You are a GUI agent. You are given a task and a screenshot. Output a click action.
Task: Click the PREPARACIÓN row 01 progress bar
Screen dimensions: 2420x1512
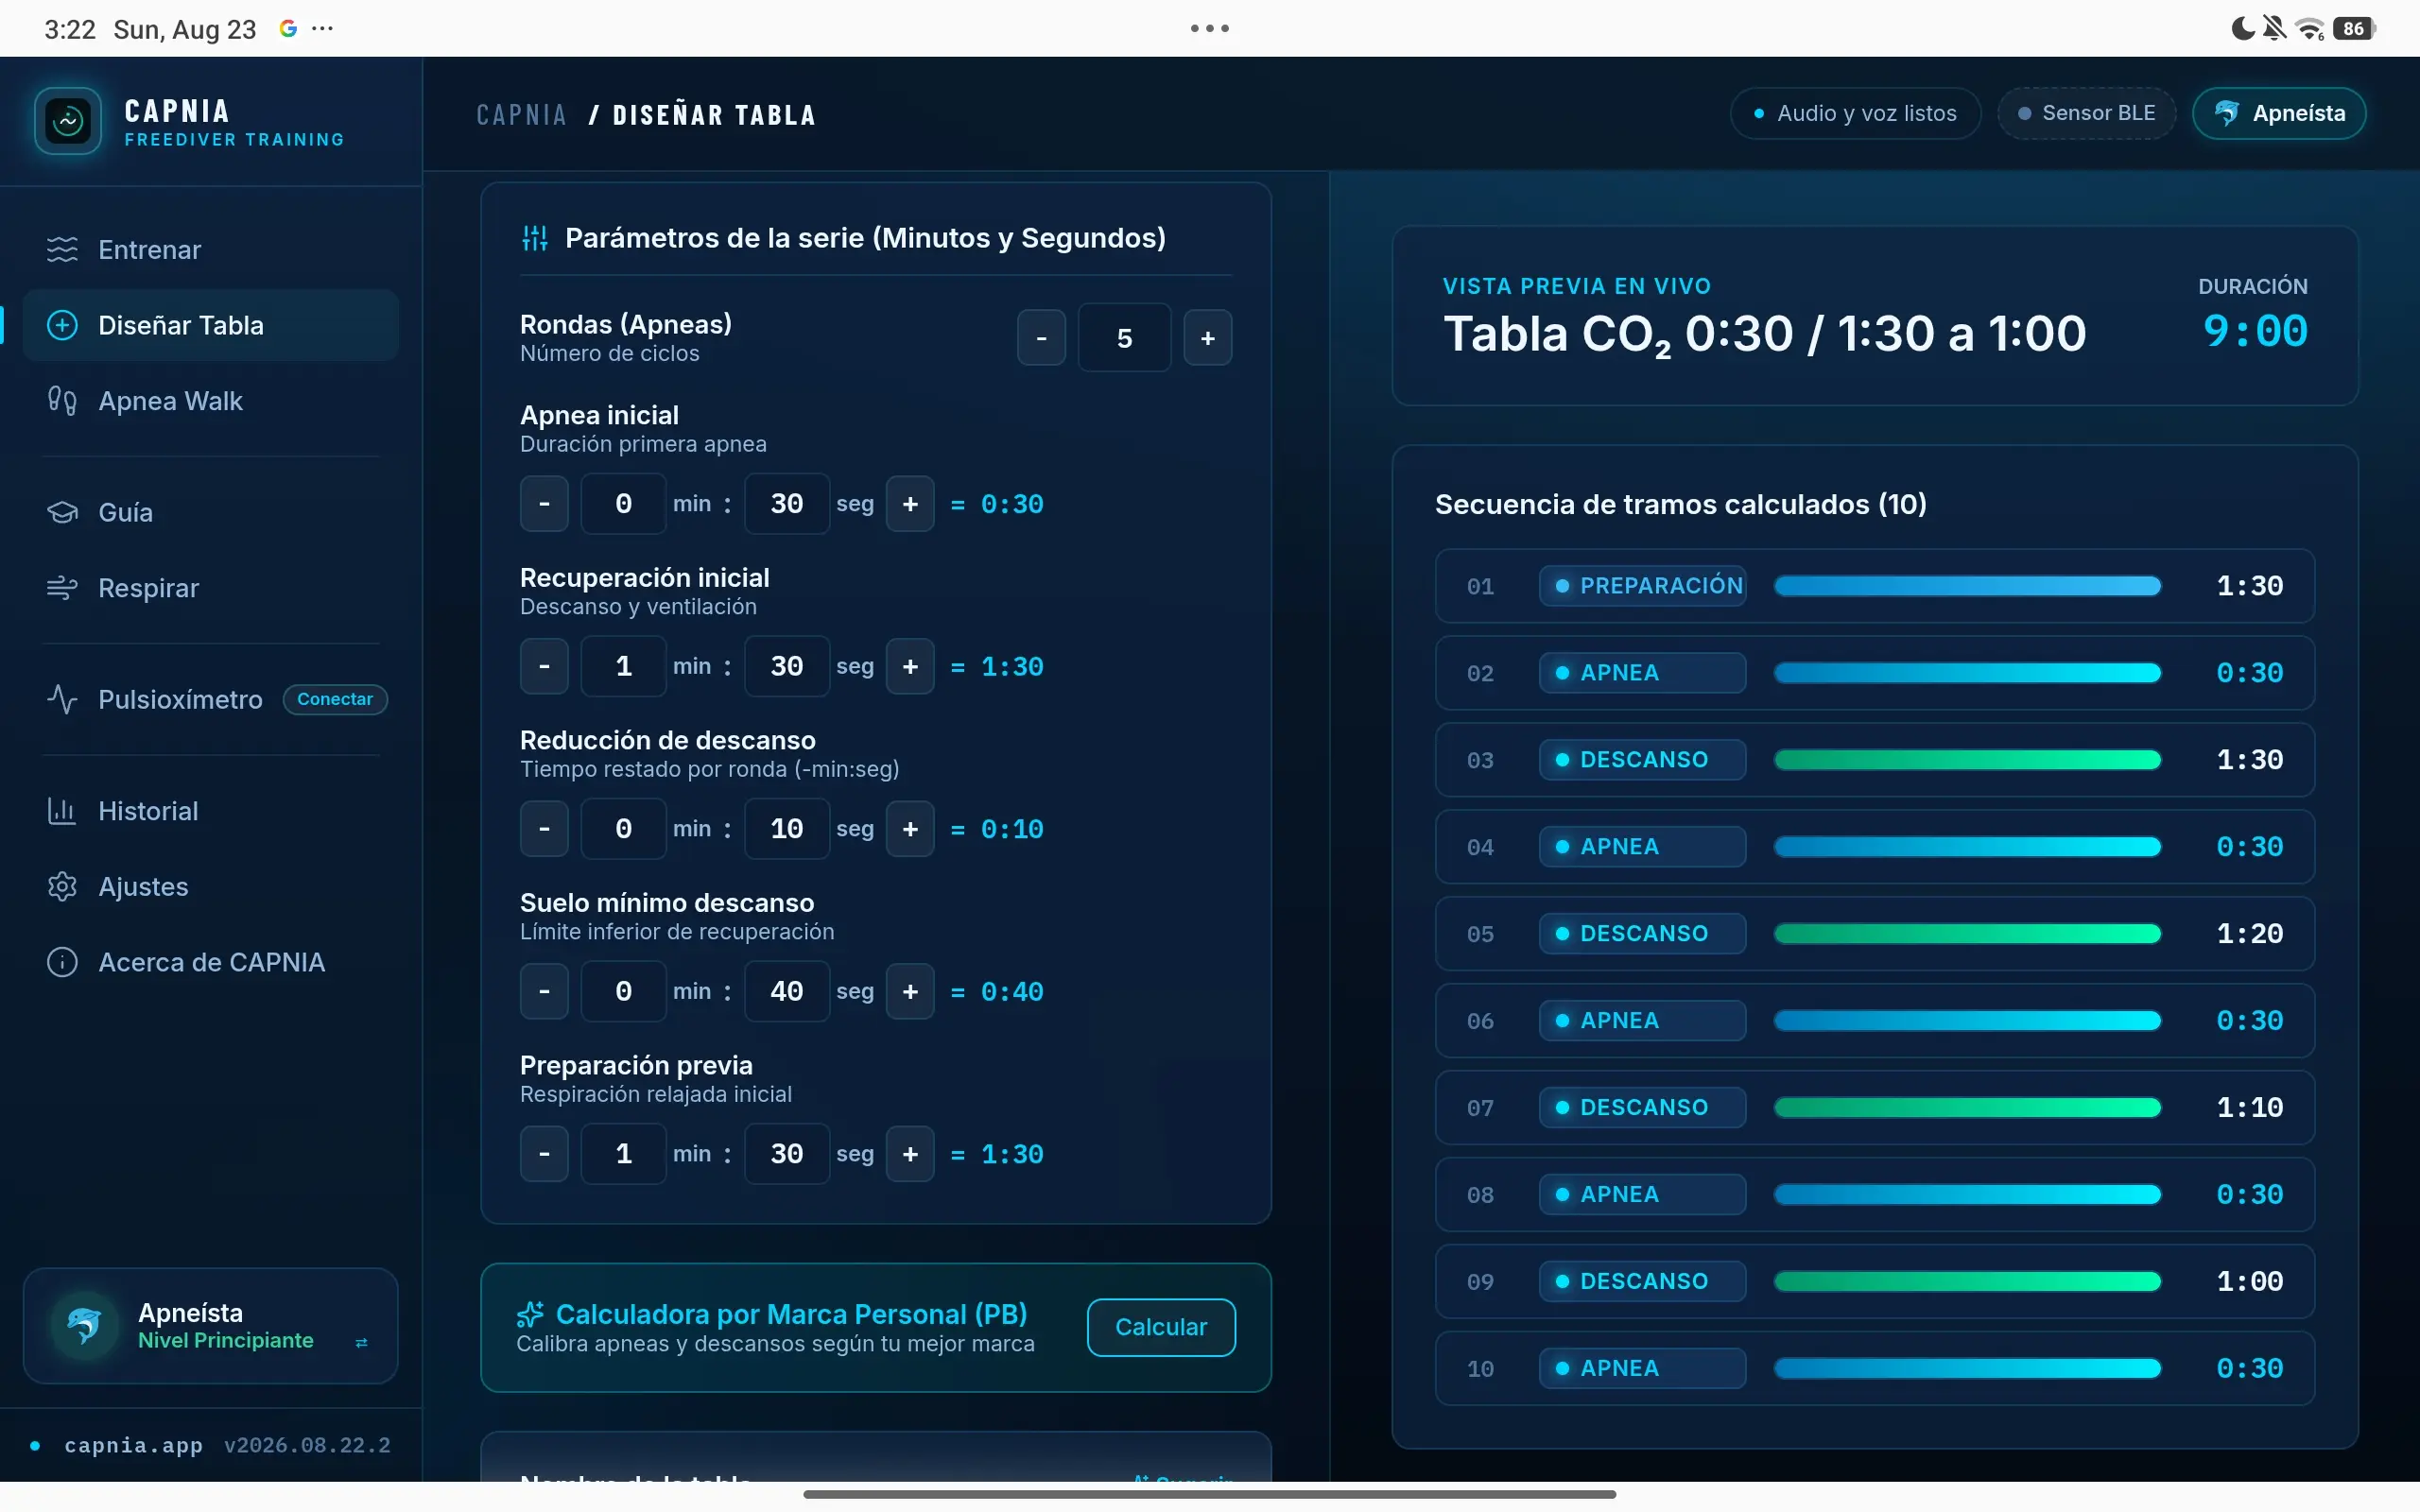[x=1967, y=586]
